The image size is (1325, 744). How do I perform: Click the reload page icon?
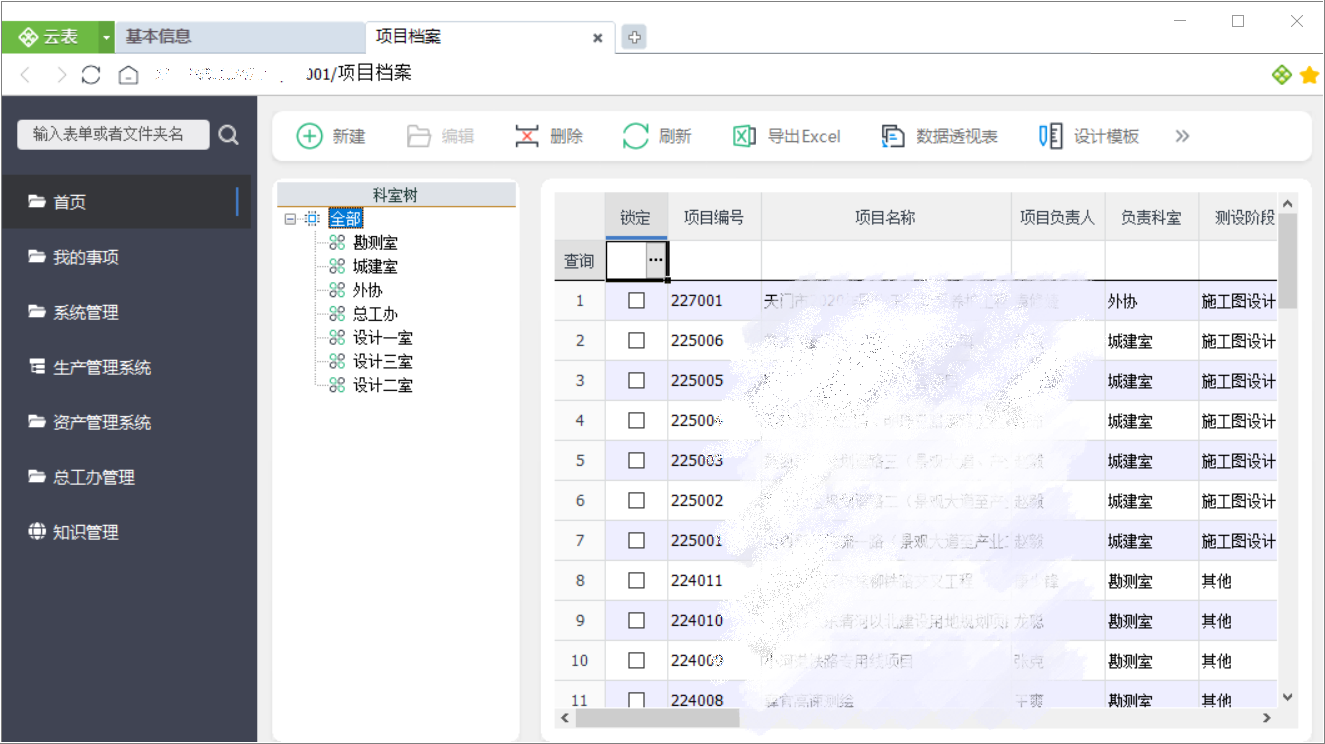[92, 75]
